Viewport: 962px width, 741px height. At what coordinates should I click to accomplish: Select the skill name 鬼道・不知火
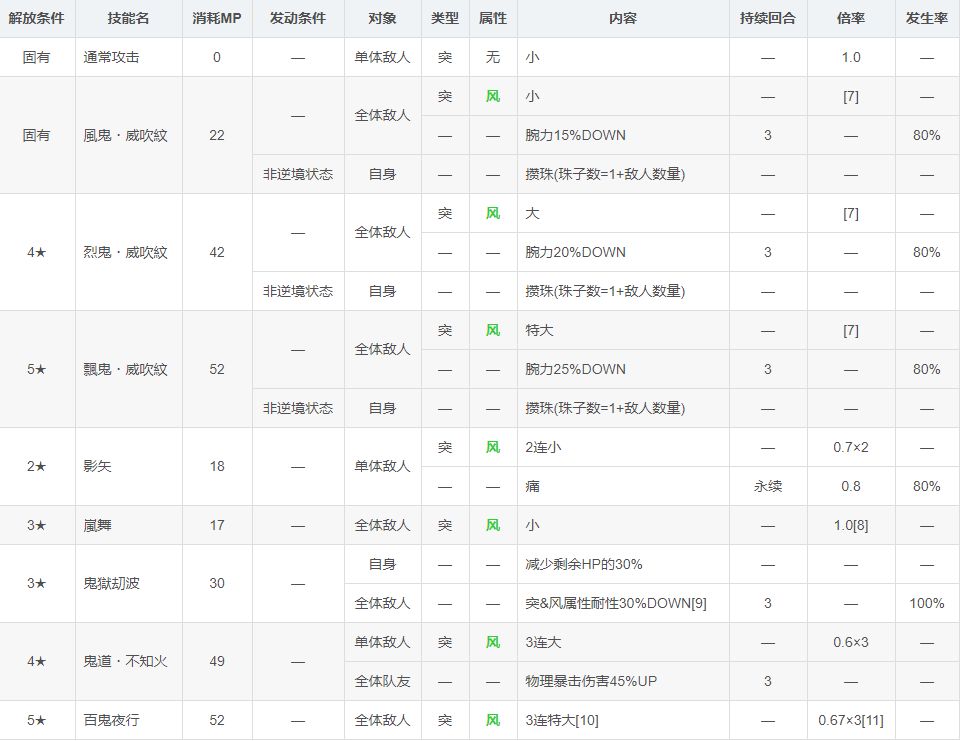tap(125, 661)
